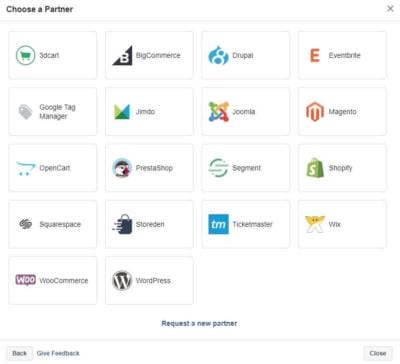Click the Eventbrite E logo
The height and width of the screenshot is (364, 400).
pyautogui.click(x=315, y=55)
